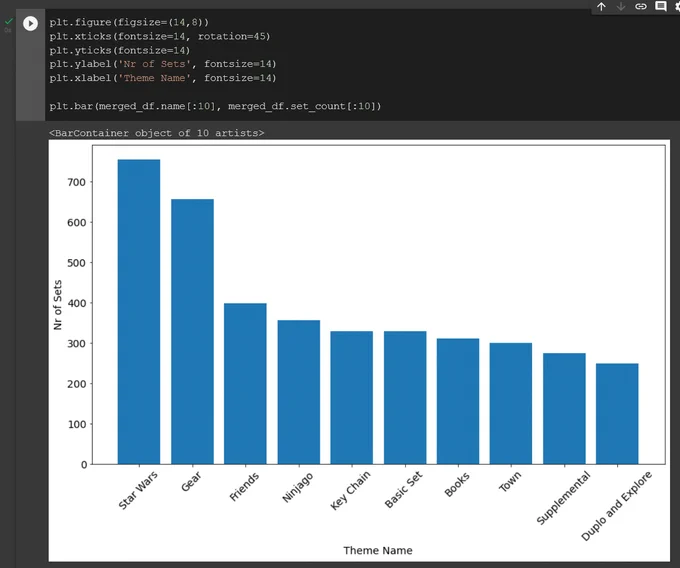The height and width of the screenshot is (568, 680).
Task: Click the green execution checkmark indicator
Action: point(9,21)
